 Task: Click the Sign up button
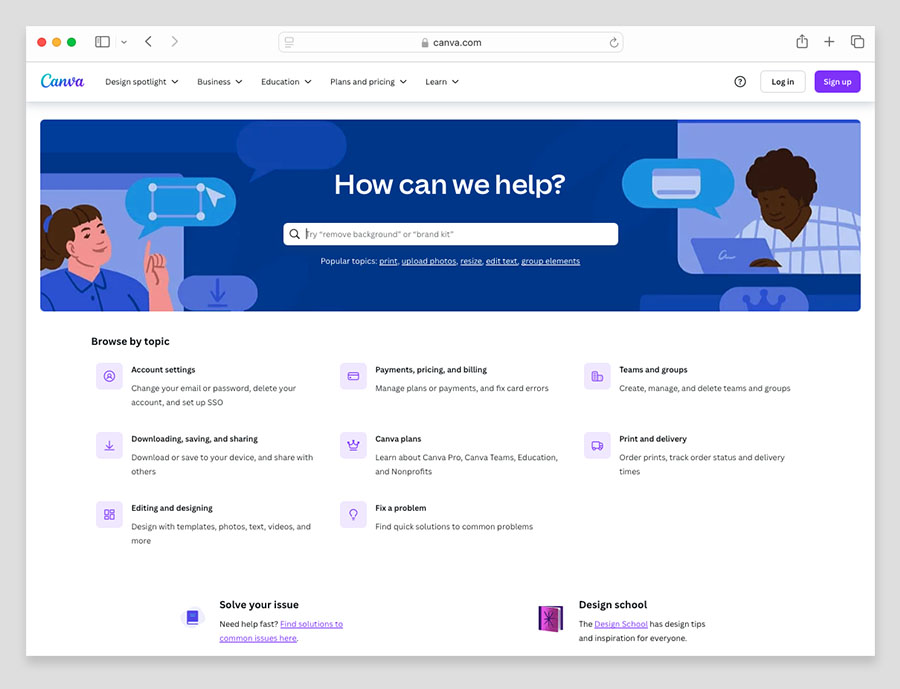(x=837, y=82)
